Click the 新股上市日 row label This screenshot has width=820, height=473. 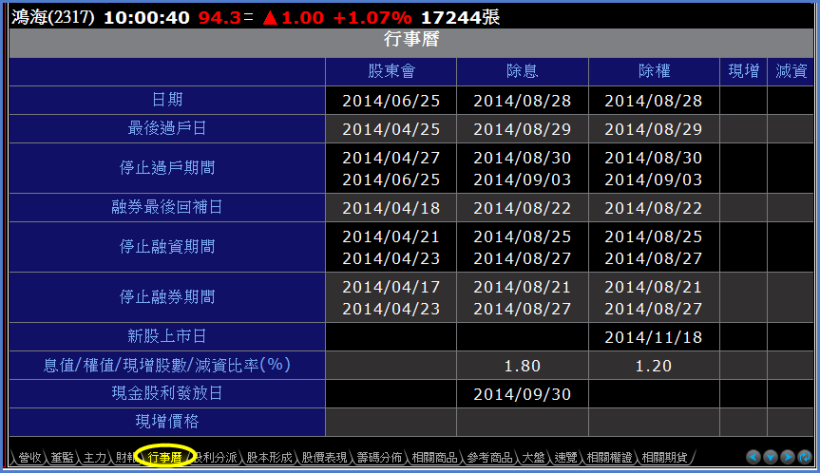pos(167,336)
